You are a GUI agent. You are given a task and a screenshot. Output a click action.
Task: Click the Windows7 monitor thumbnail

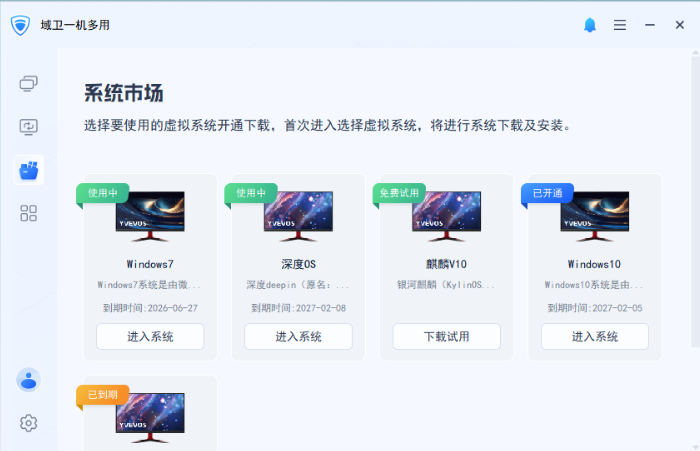[x=150, y=215]
